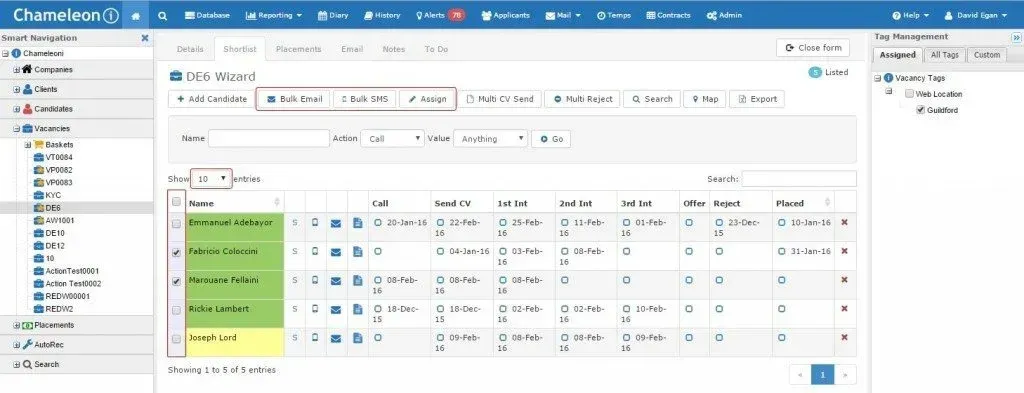1024x393 pixels.
Task: Remove Marouane Fellaini with red X
Action: click(x=844, y=280)
